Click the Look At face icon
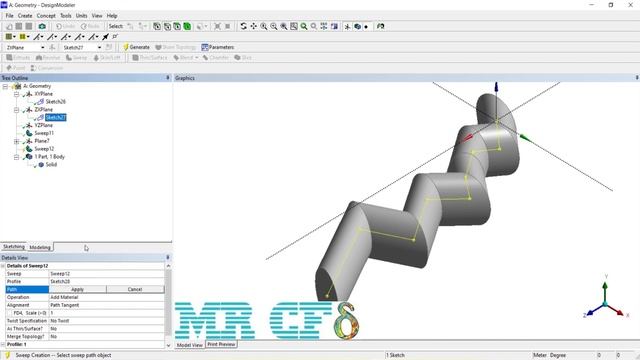 [x=380, y=26]
